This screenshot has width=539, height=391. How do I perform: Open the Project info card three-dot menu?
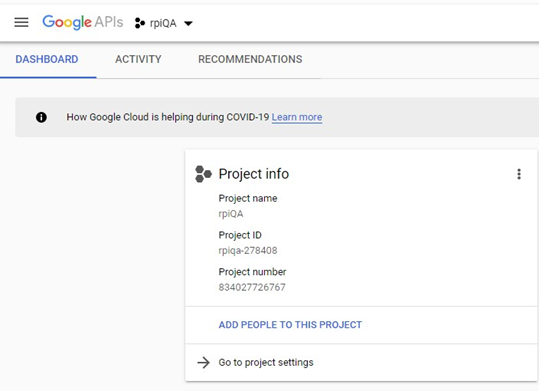519,174
